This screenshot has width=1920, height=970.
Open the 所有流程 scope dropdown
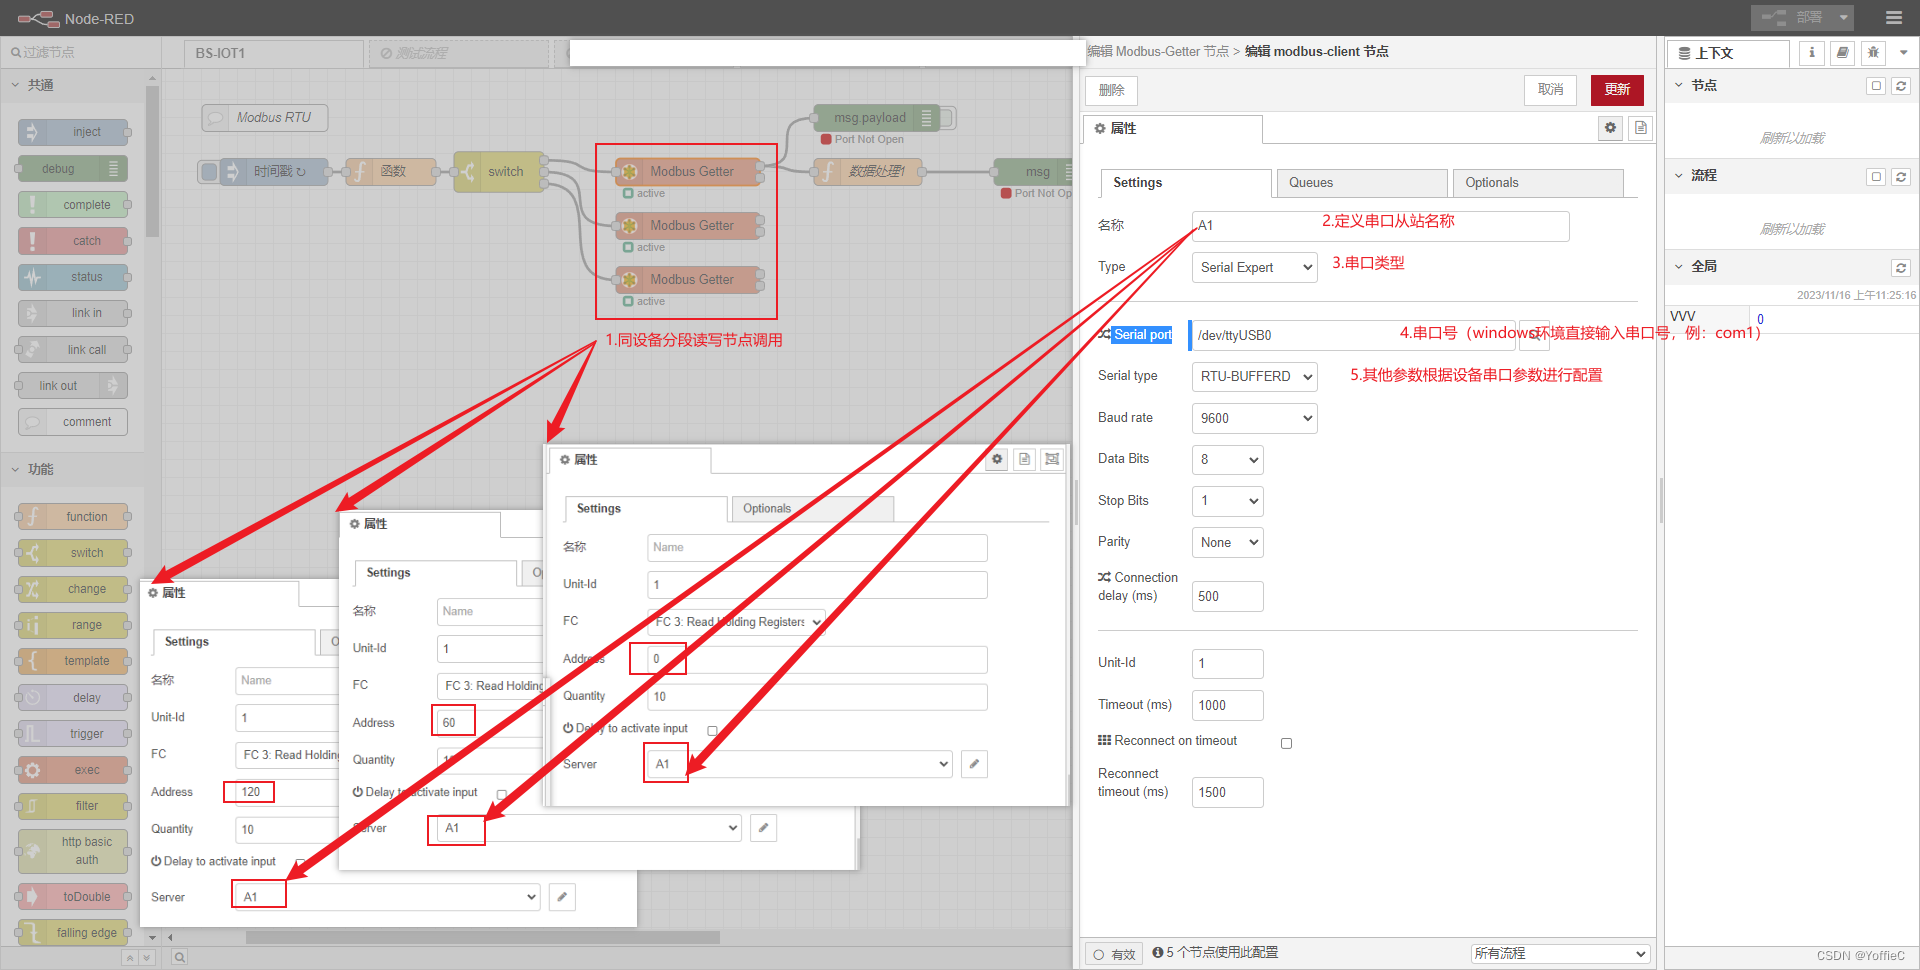pyautogui.click(x=1559, y=954)
